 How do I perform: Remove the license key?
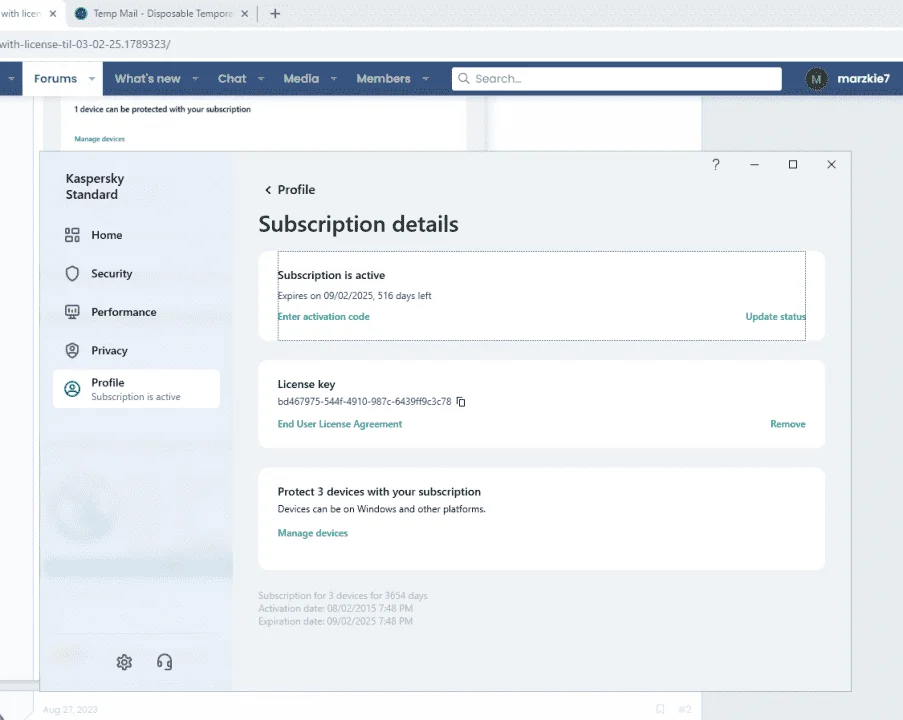click(788, 424)
